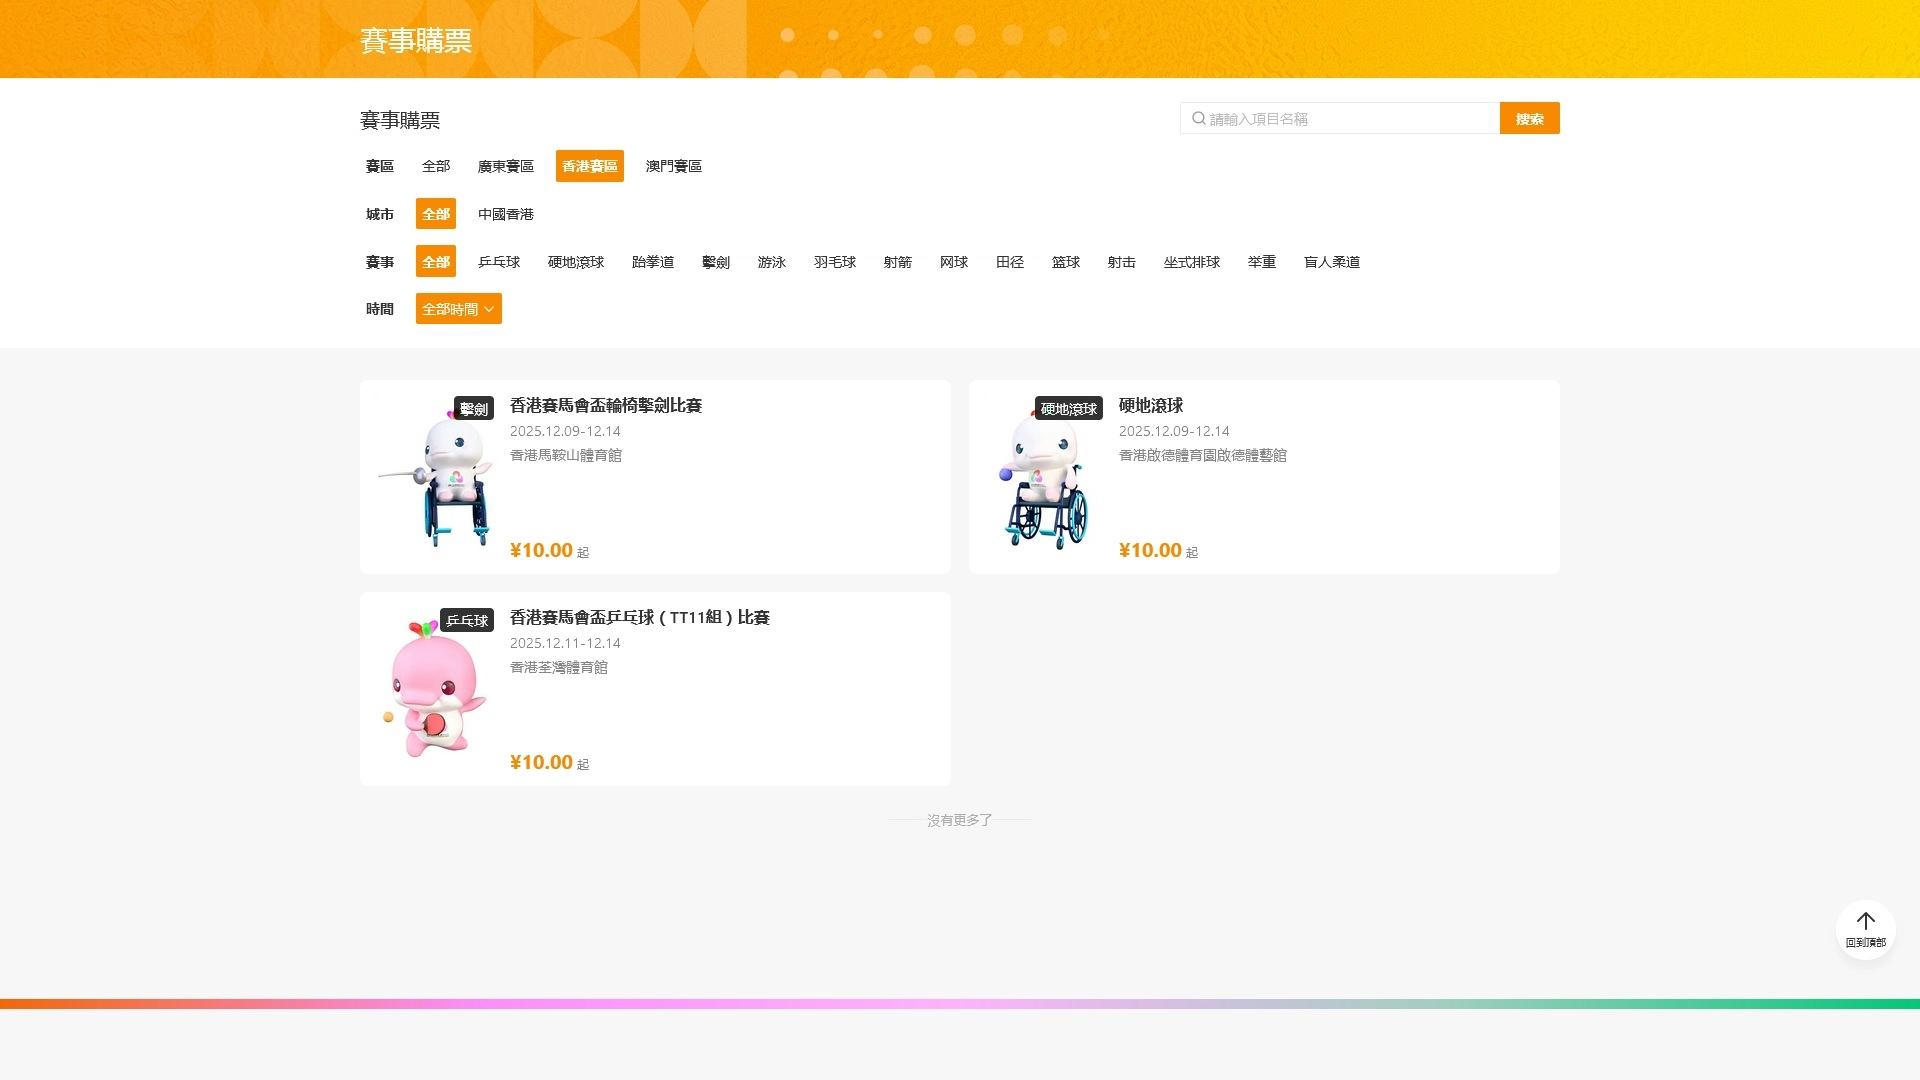Filter events by 盲人柔道

click(x=1331, y=262)
